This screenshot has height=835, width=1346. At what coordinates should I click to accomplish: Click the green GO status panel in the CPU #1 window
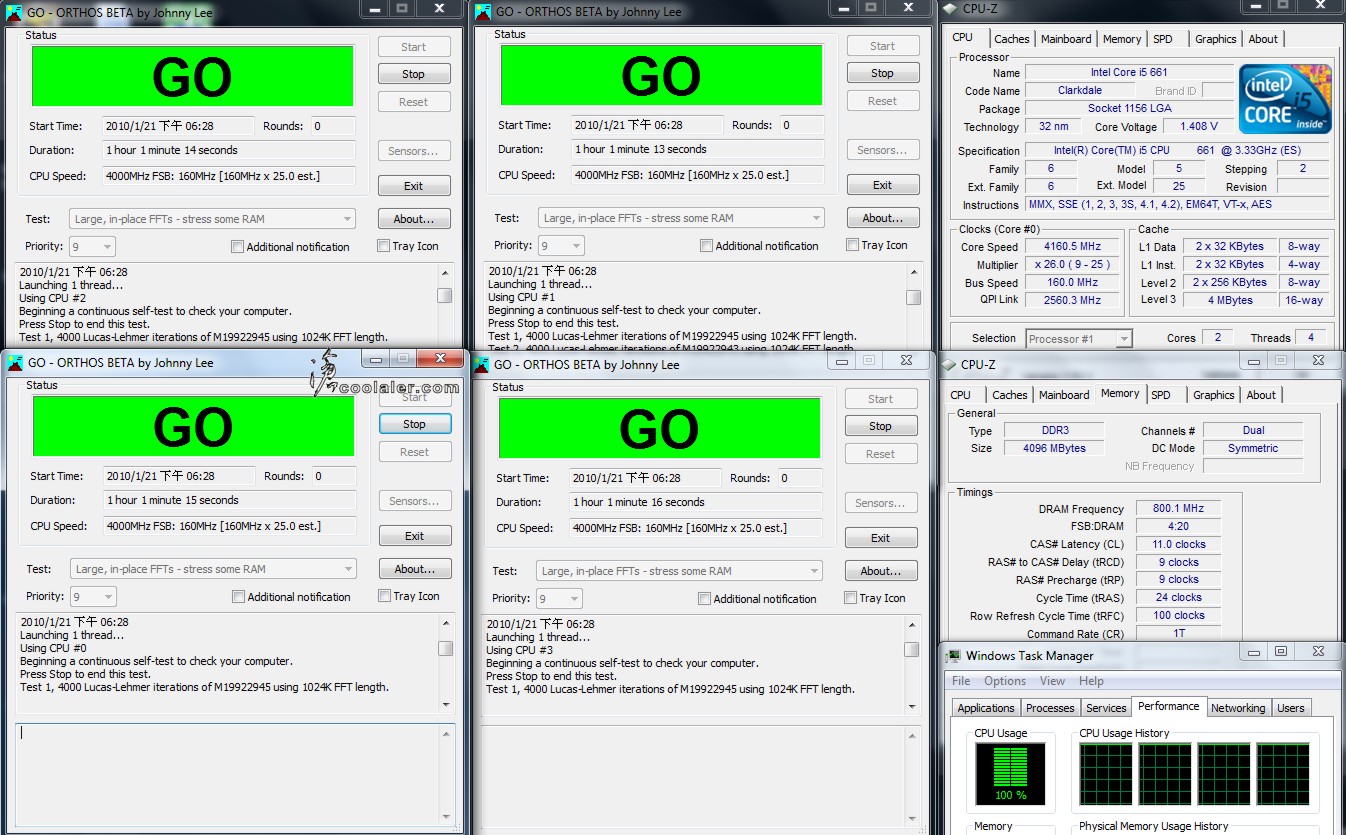(x=661, y=75)
